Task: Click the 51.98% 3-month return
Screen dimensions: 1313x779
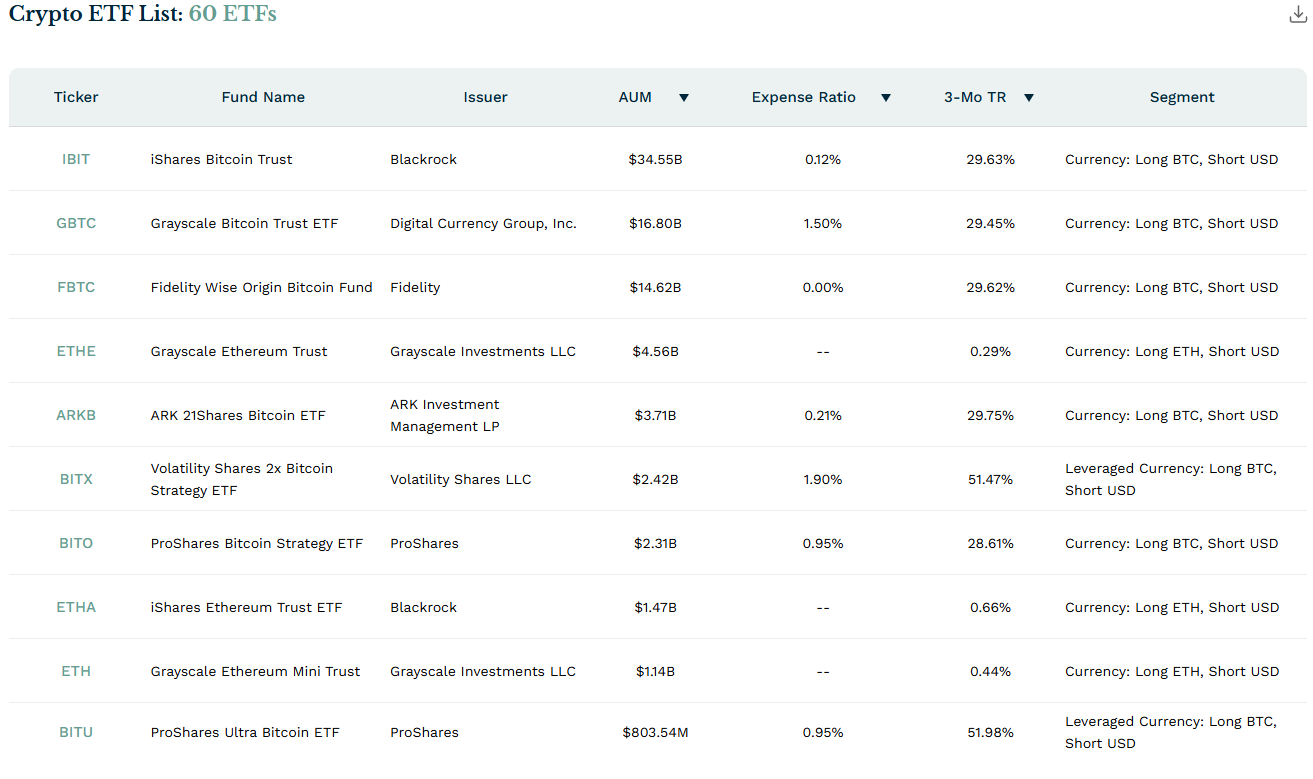Action: point(990,732)
